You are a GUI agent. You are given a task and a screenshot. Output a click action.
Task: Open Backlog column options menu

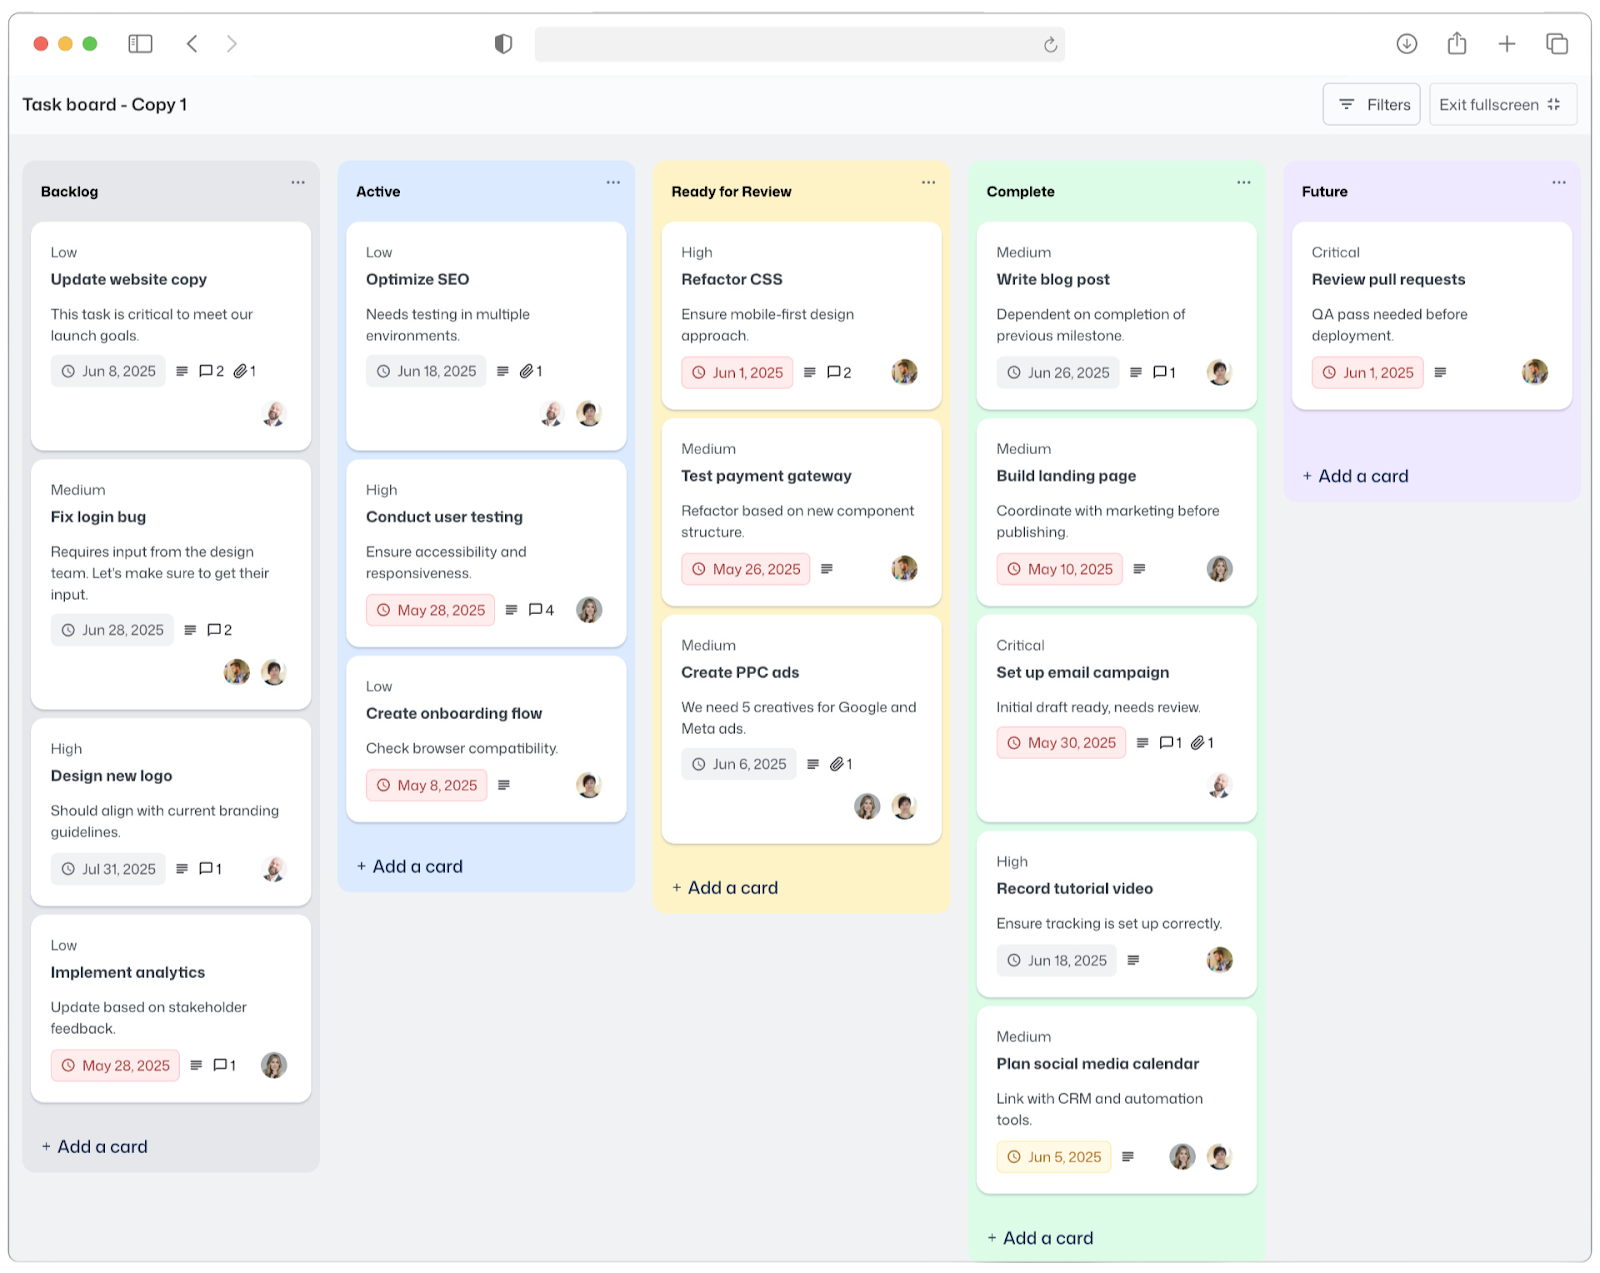coord(298,182)
